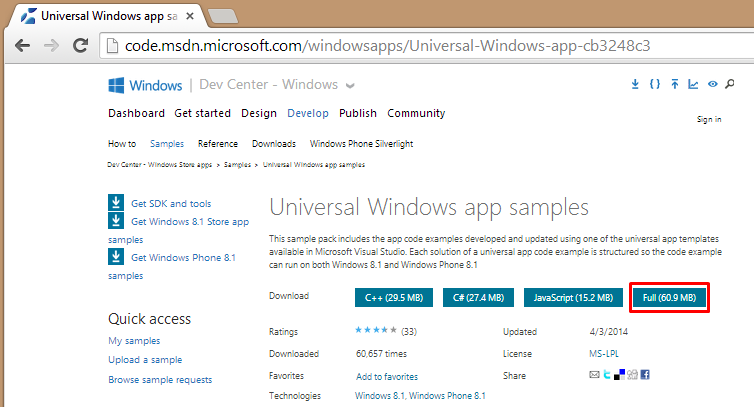Open a new browser tab

(223, 16)
